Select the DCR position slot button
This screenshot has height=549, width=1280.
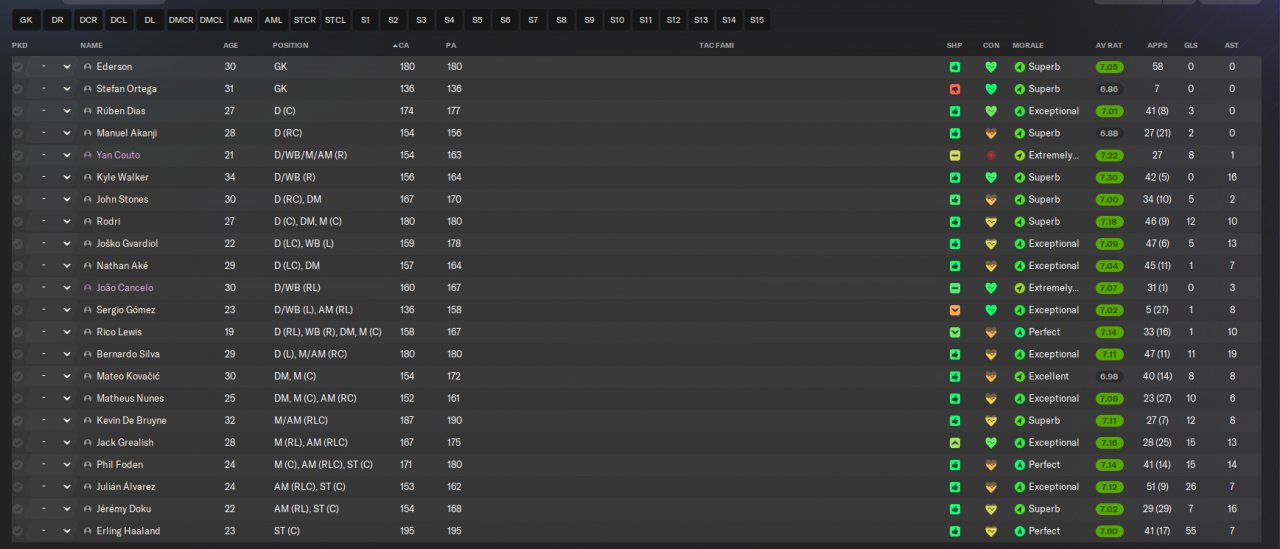pyautogui.click(x=88, y=20)
